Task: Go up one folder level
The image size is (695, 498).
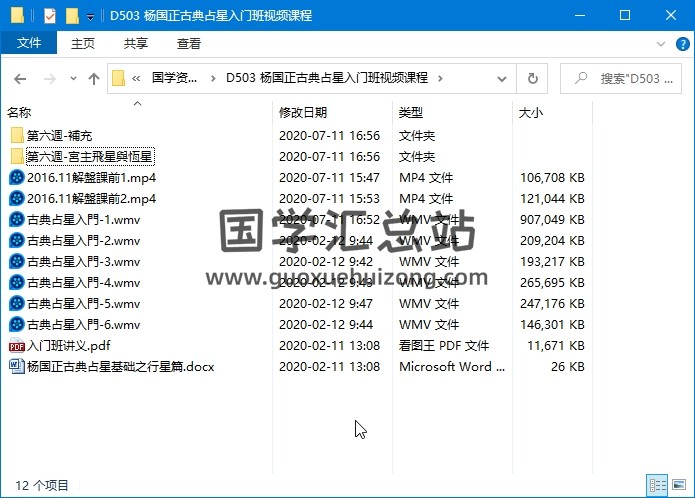Action: (x=94, y=79)
